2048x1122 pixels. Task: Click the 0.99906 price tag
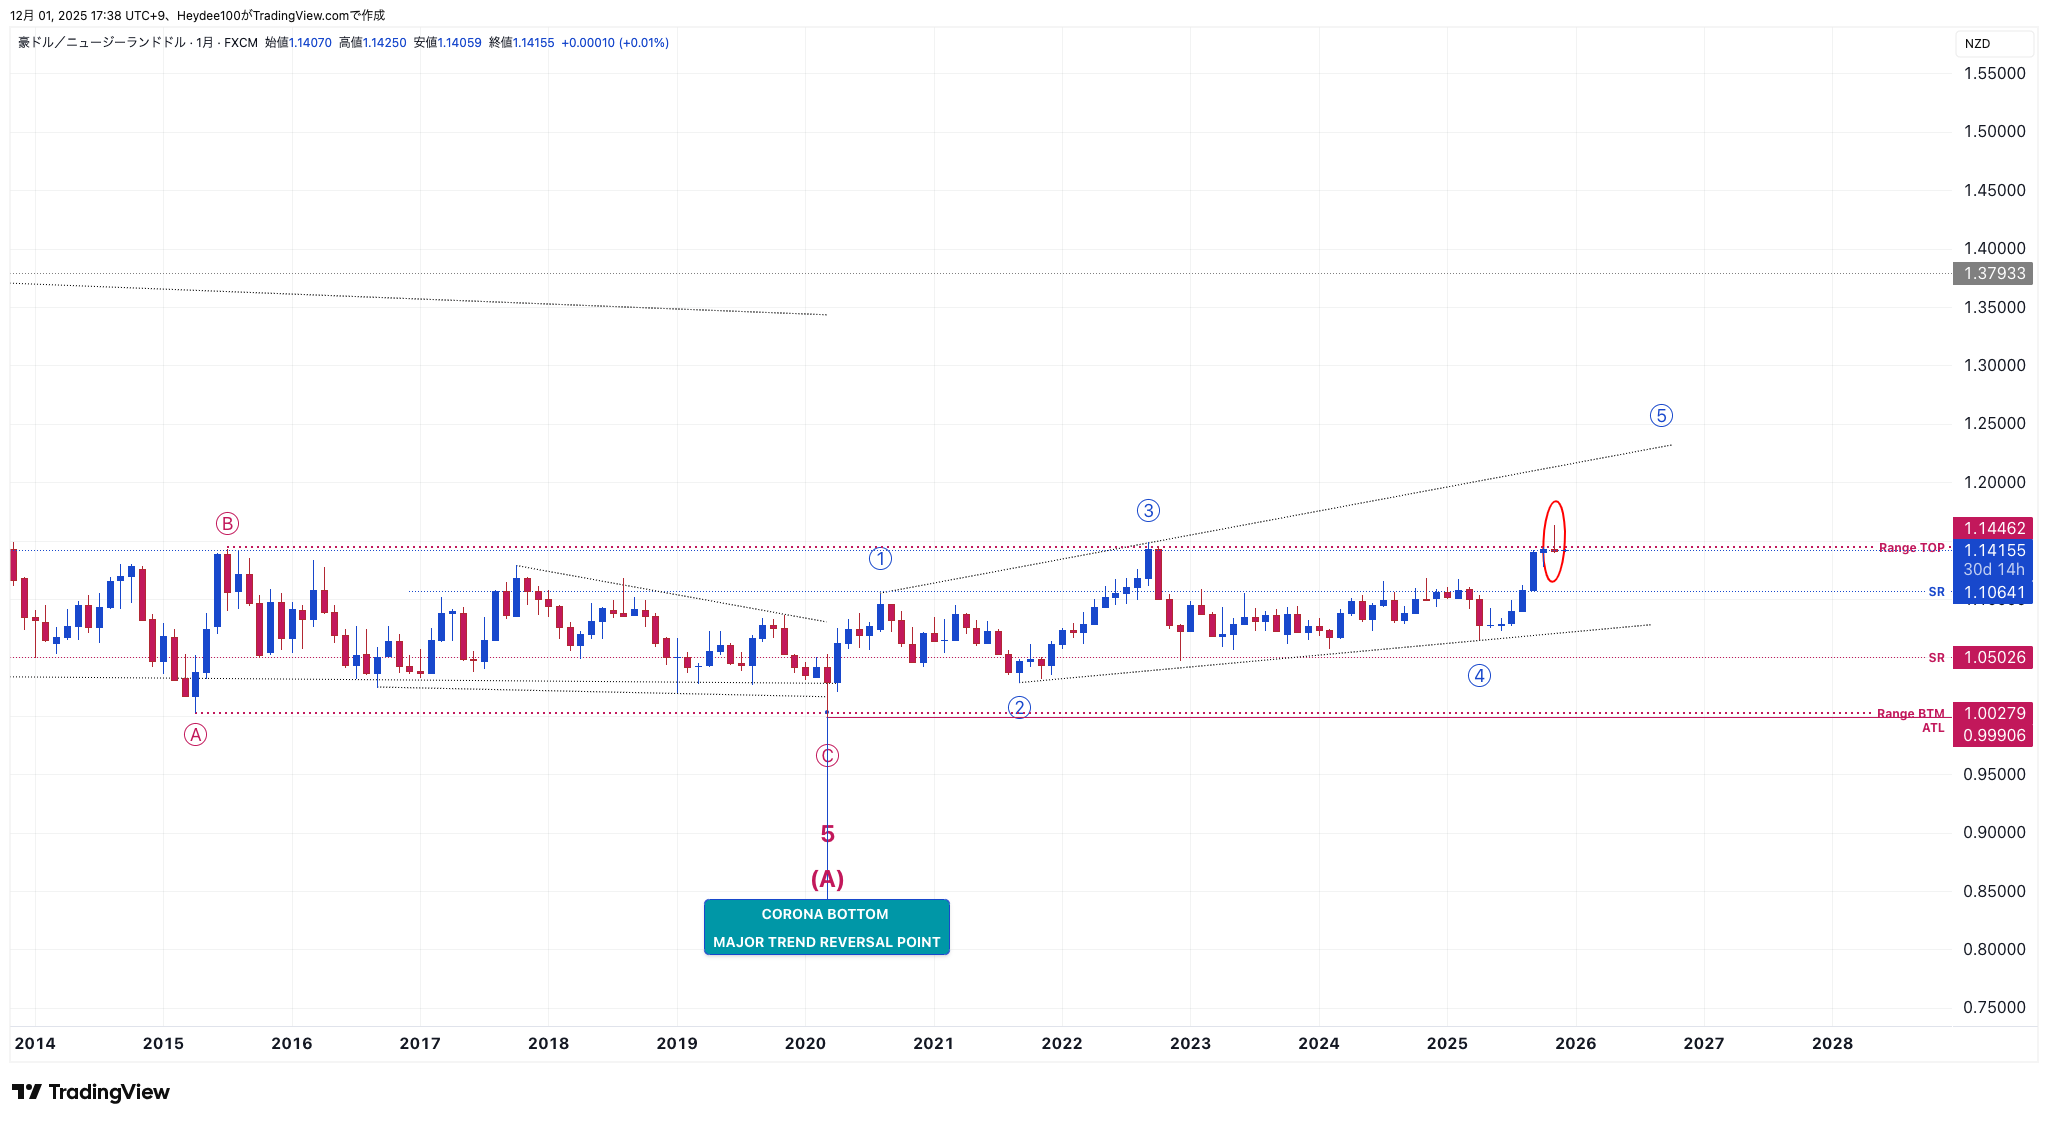pyautogui.click(x=1993, y=735)
